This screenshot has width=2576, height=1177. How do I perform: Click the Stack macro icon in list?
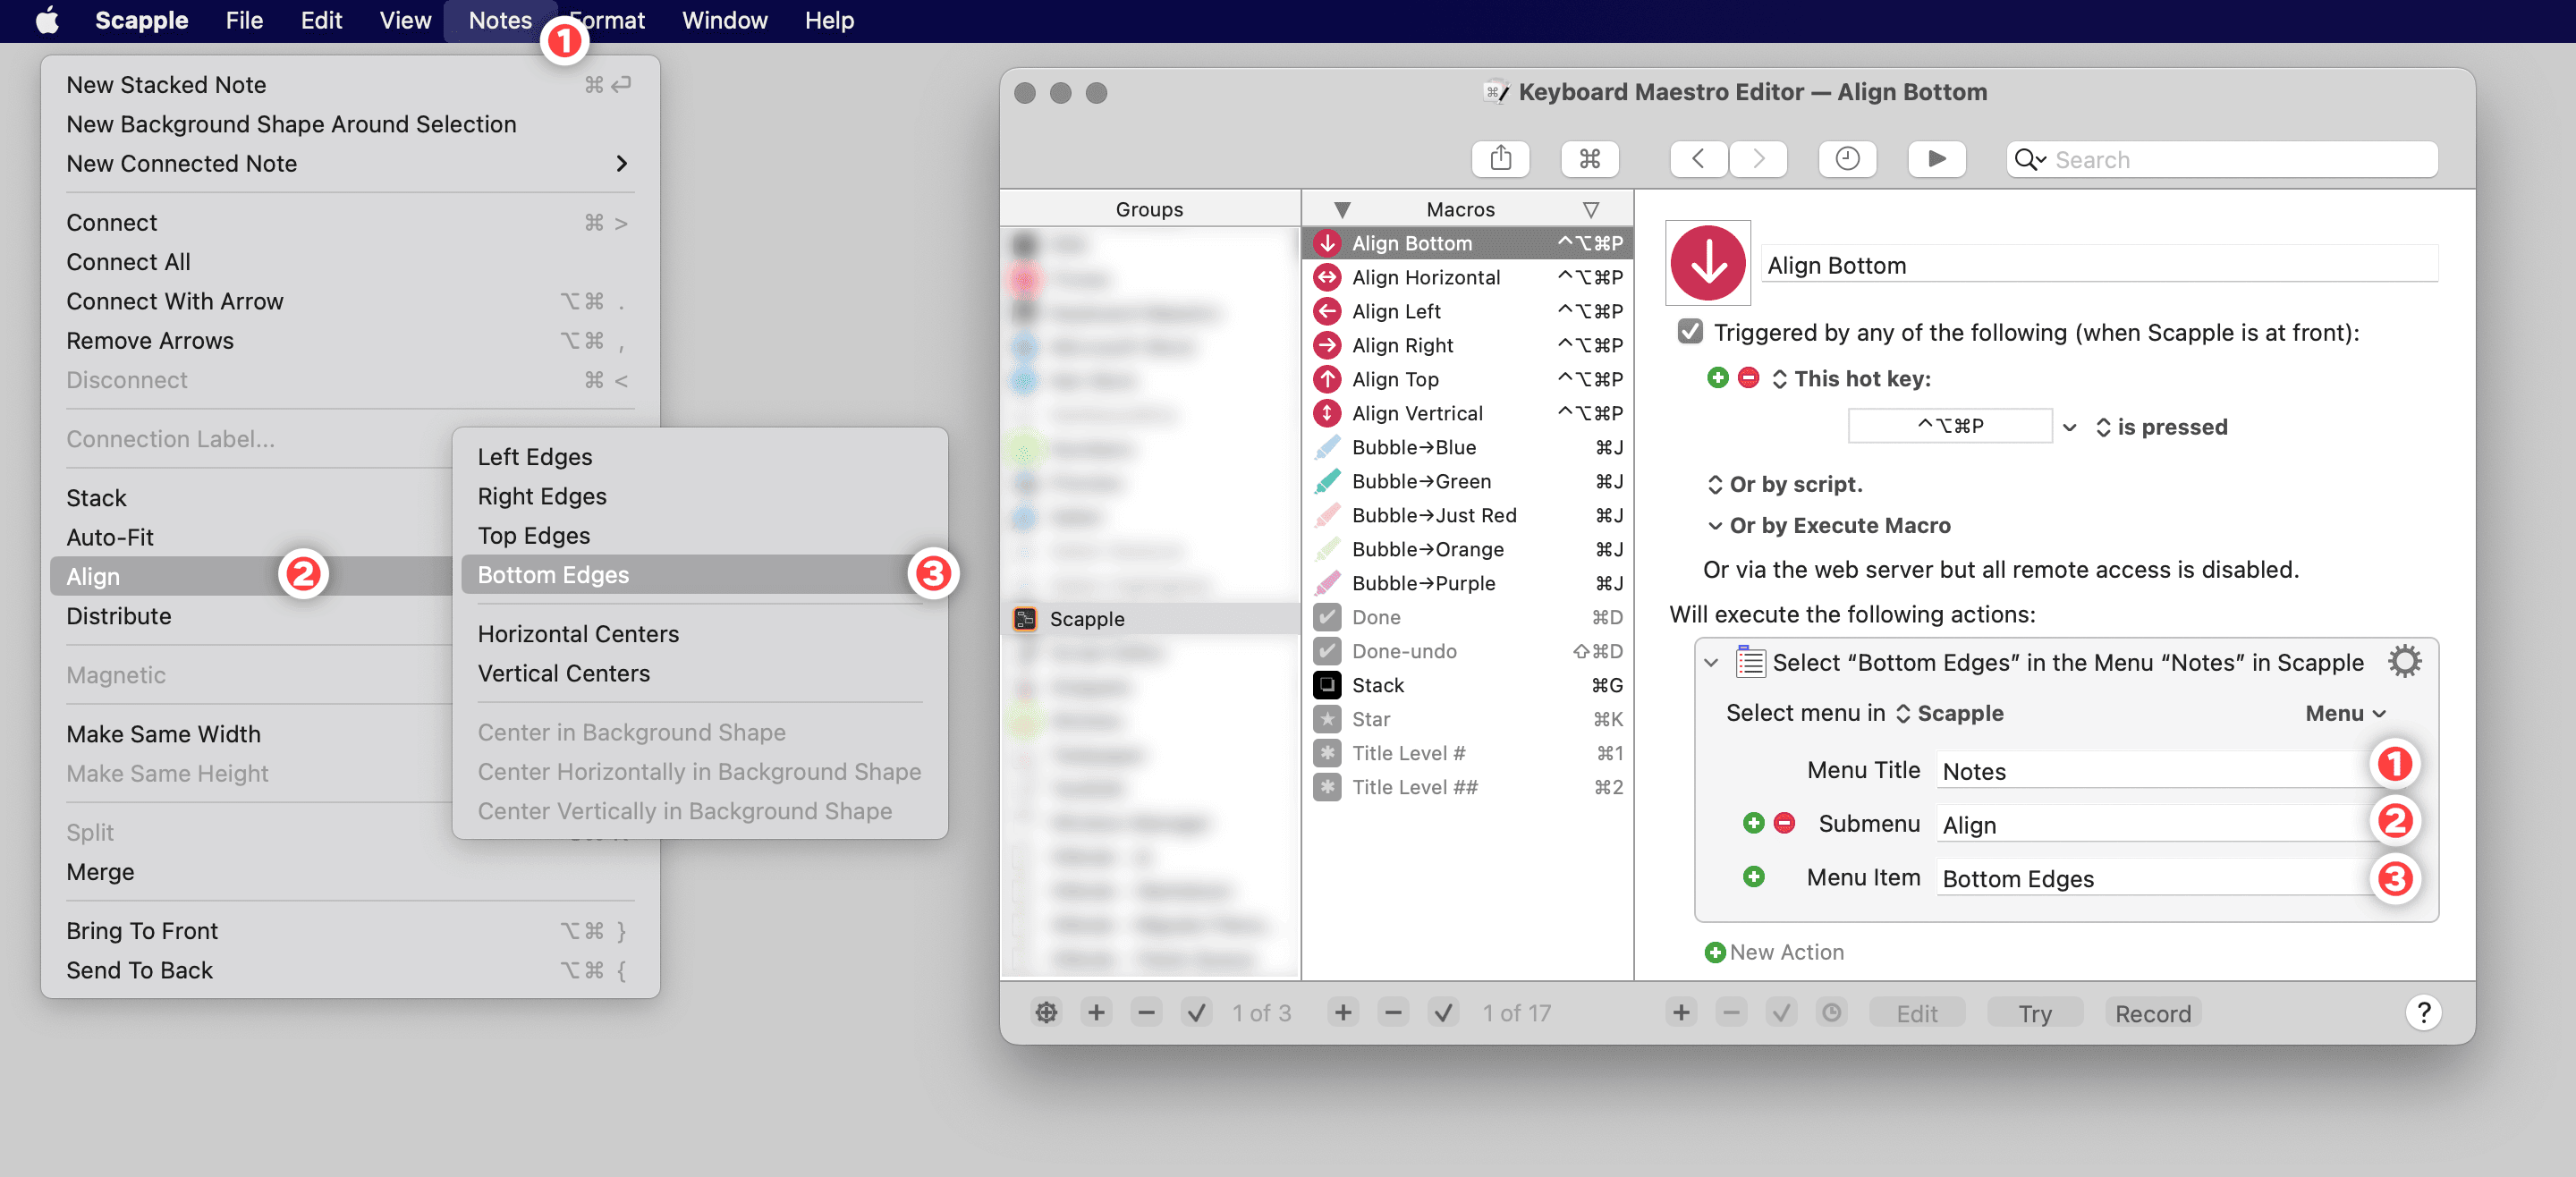(1327, 685)
